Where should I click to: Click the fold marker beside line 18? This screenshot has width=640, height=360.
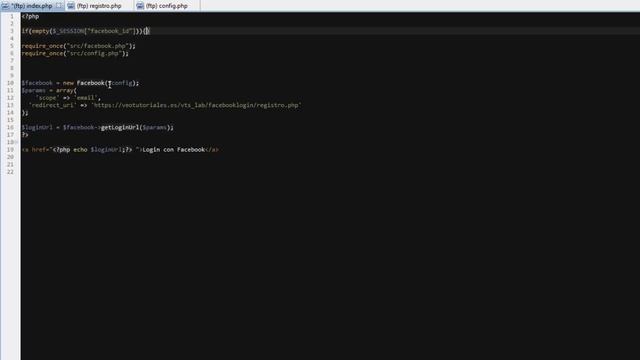tap(17, 142)
